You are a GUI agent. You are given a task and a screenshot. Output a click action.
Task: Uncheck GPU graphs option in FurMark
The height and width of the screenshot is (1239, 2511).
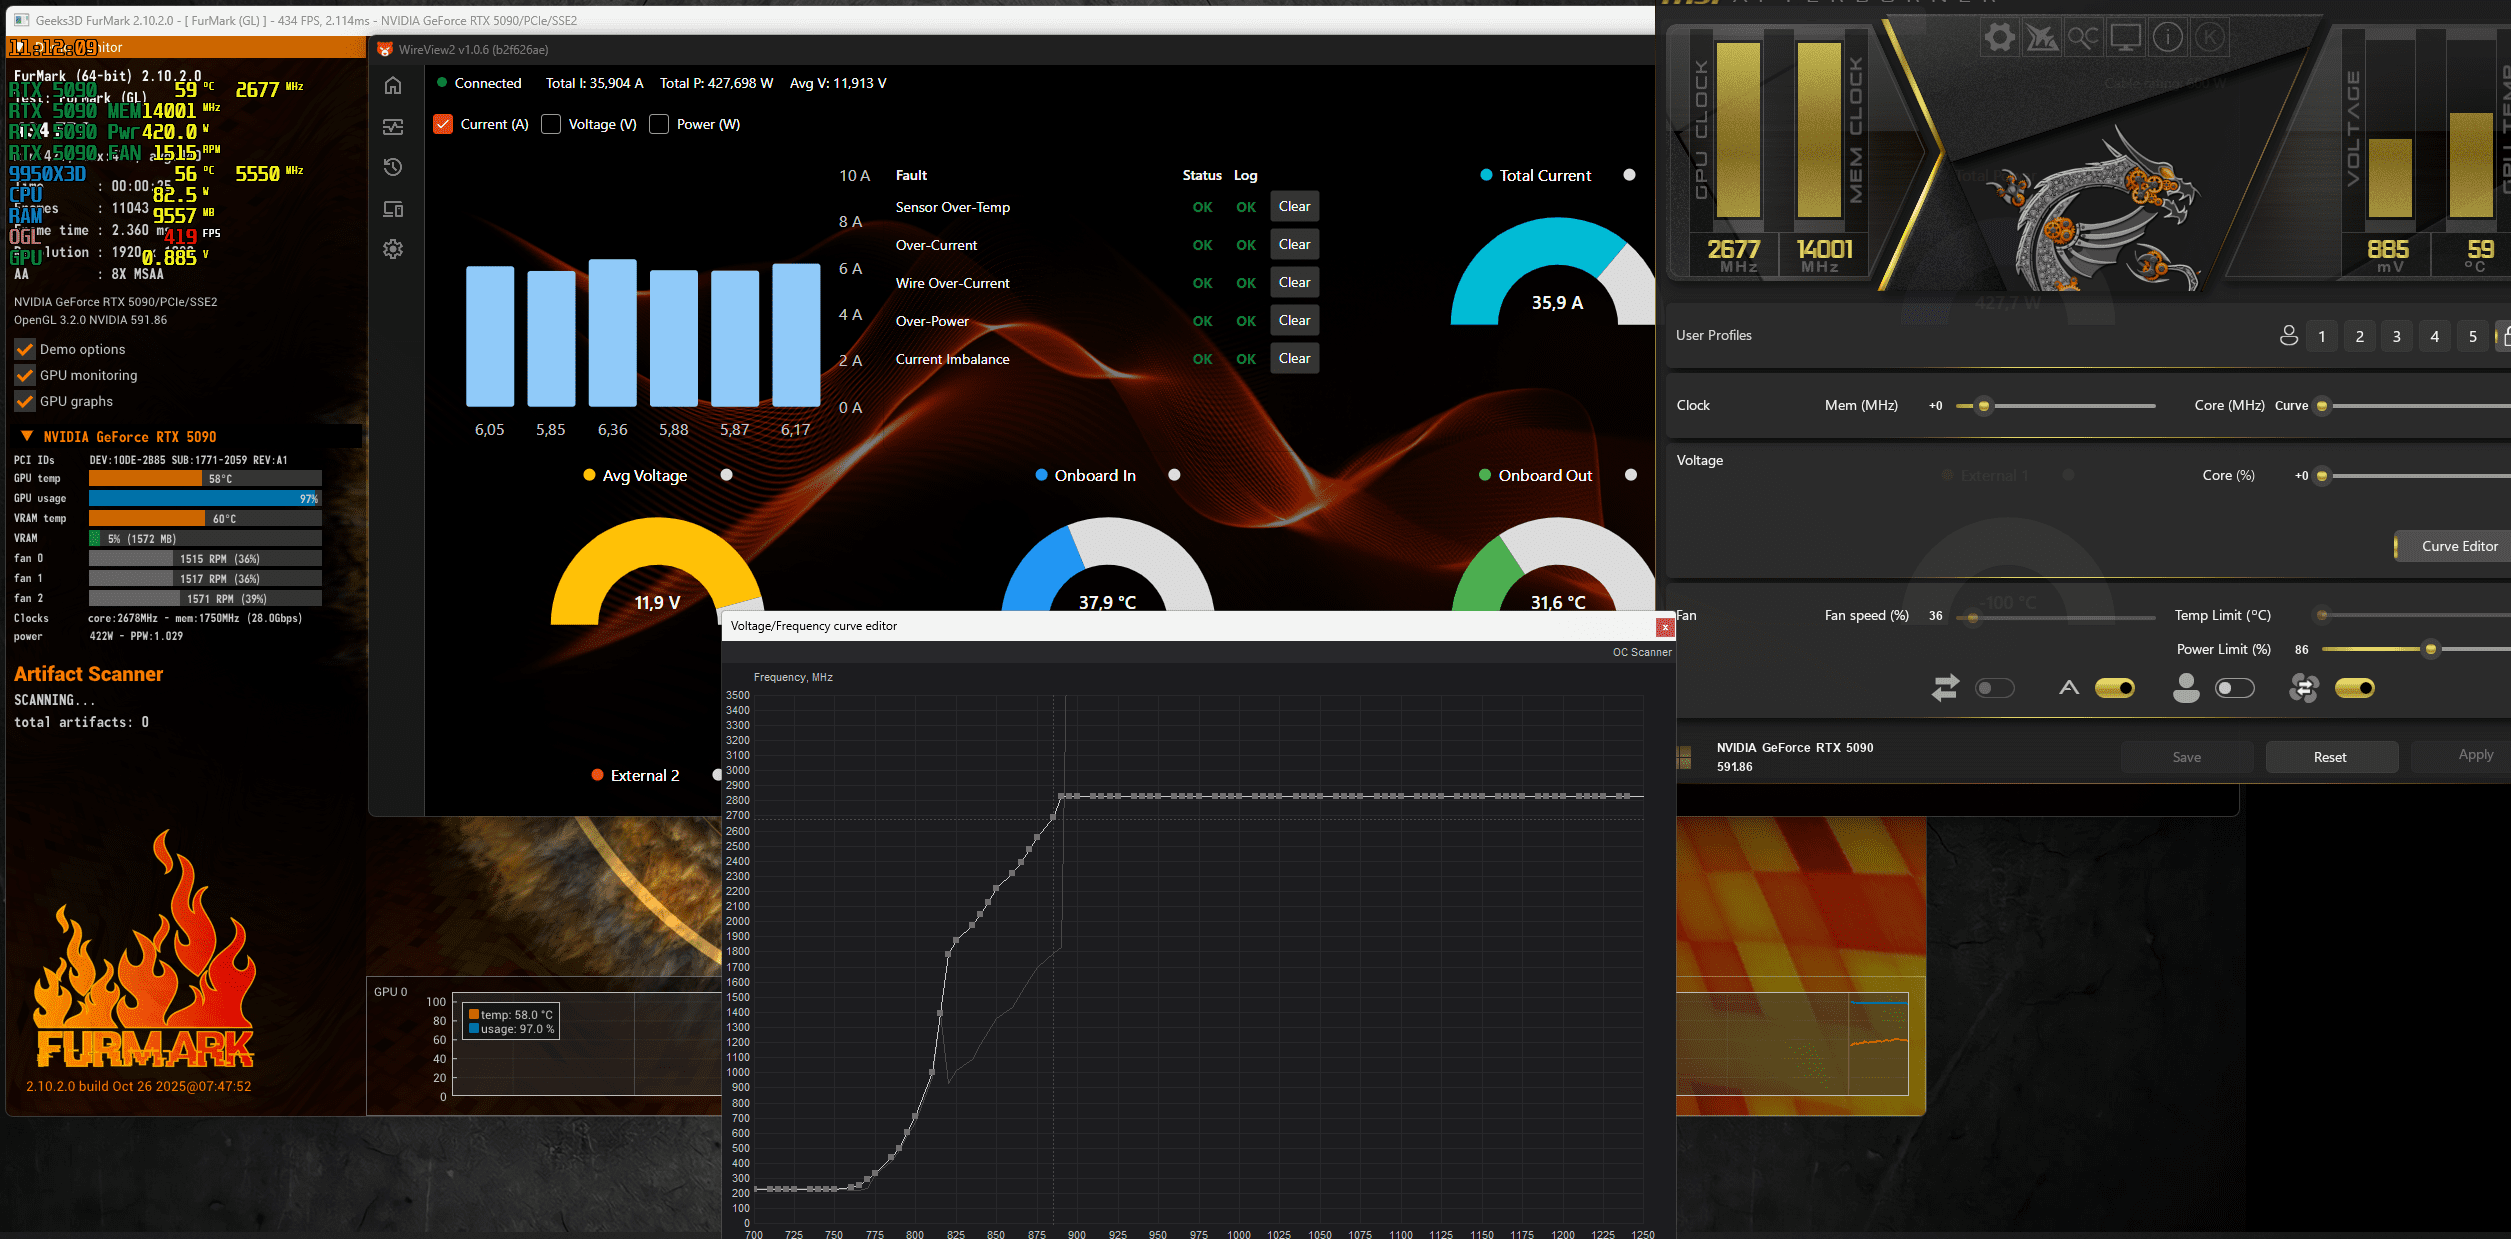tap(25, 401)
